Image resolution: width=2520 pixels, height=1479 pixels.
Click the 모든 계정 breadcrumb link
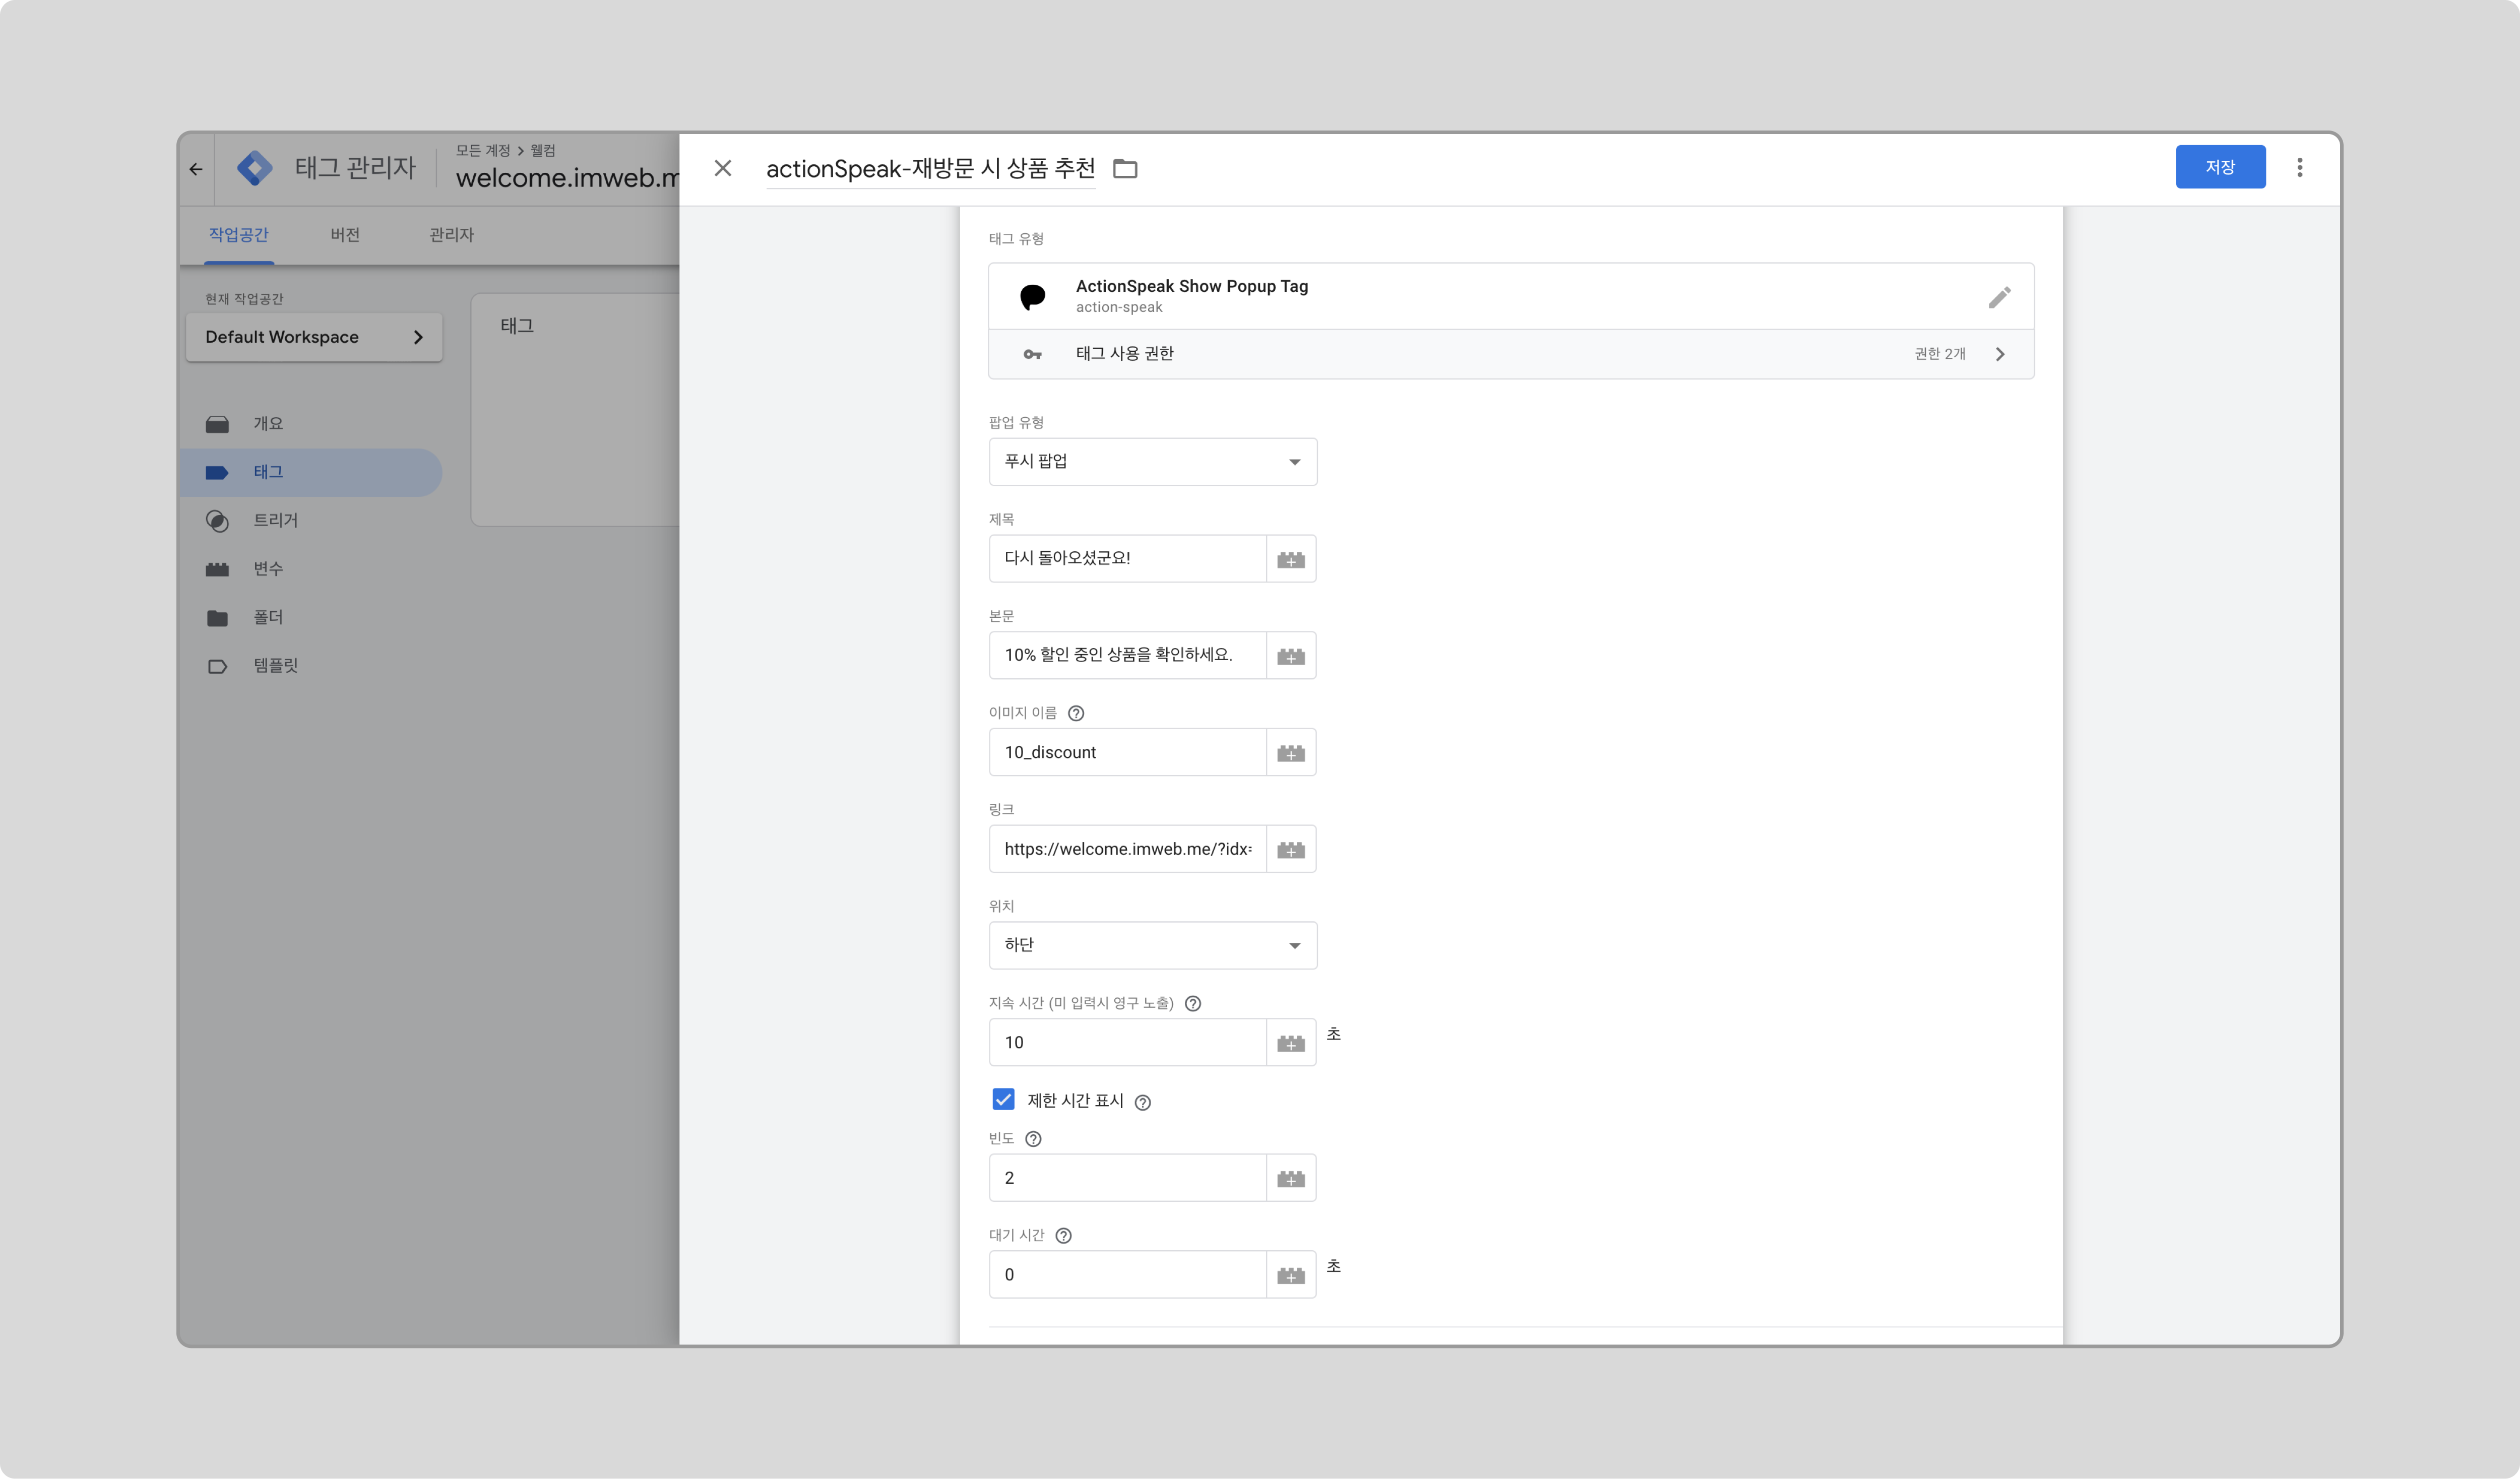click(483, 150)
